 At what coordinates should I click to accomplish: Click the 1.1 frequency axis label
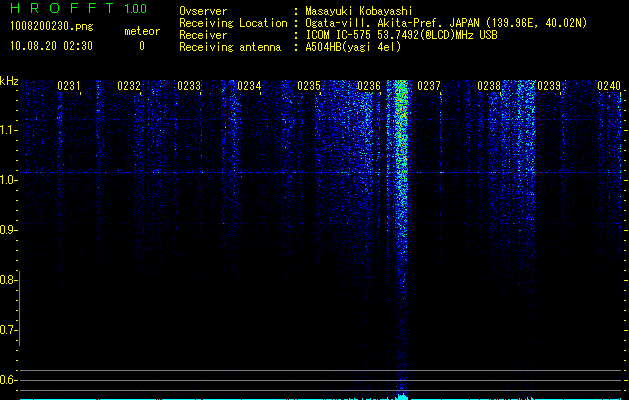pyautogui.click(x=9, y=130)
